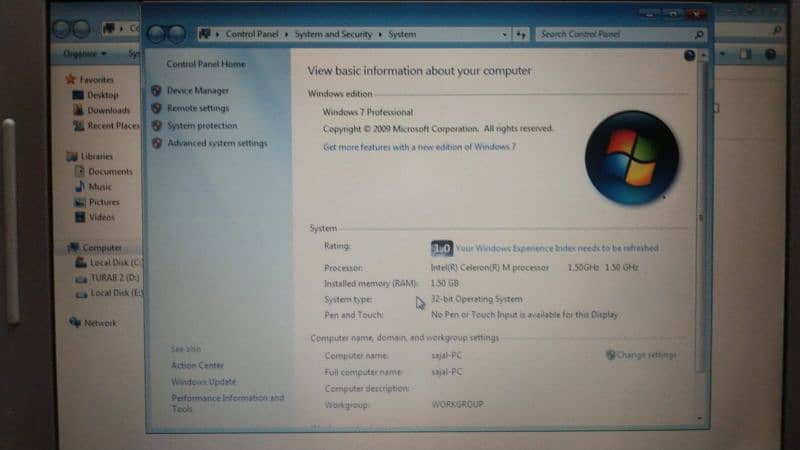Viewport: 800px width, 450px height.
Task: Click the Pictures library icon
Action: [80, 202]
